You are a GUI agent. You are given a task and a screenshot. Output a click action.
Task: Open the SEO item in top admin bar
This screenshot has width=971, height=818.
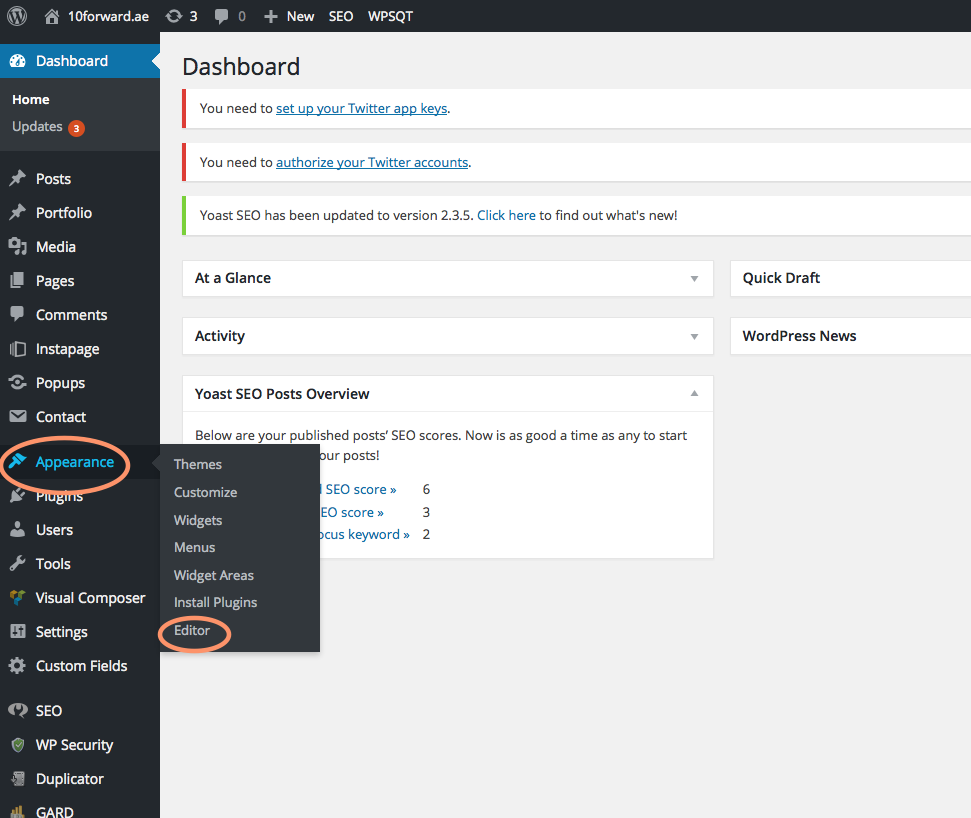coord(341,16)
